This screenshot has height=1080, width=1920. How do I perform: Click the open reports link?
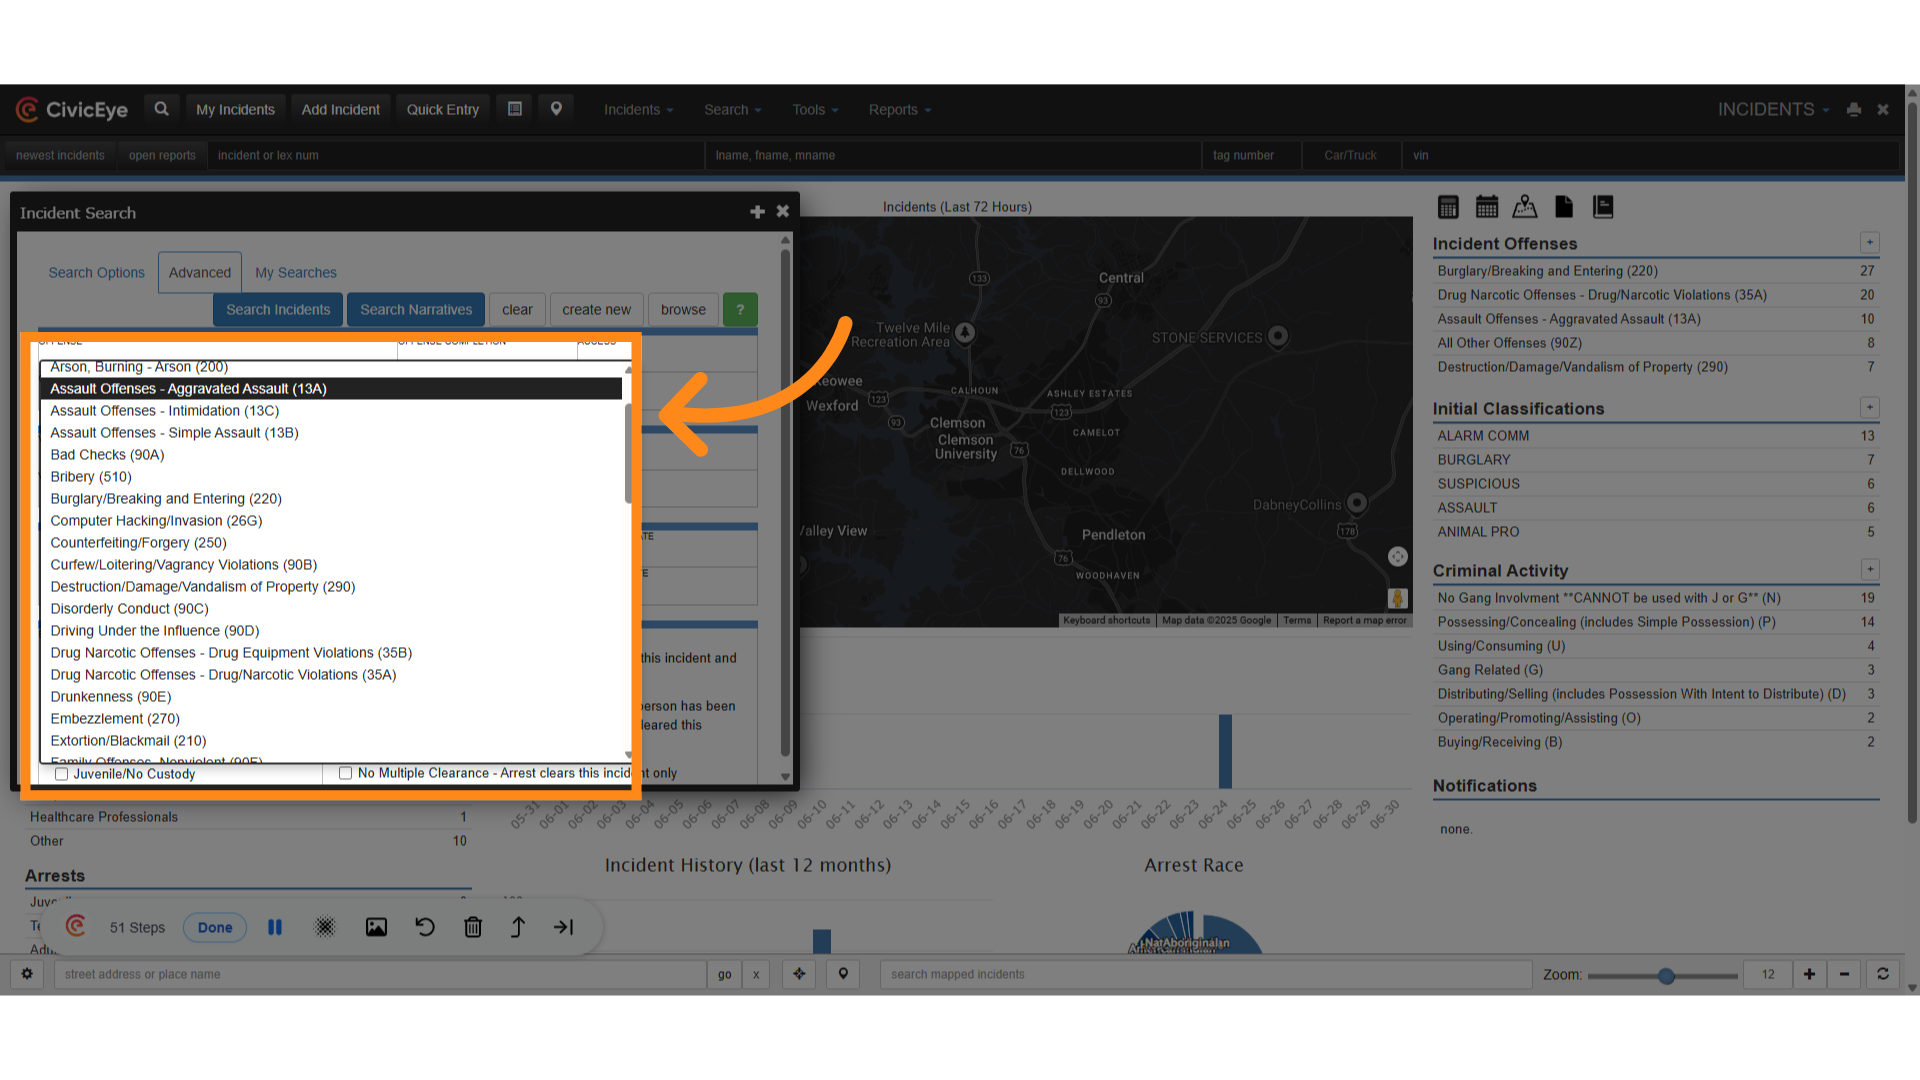[x=162, y=155]
